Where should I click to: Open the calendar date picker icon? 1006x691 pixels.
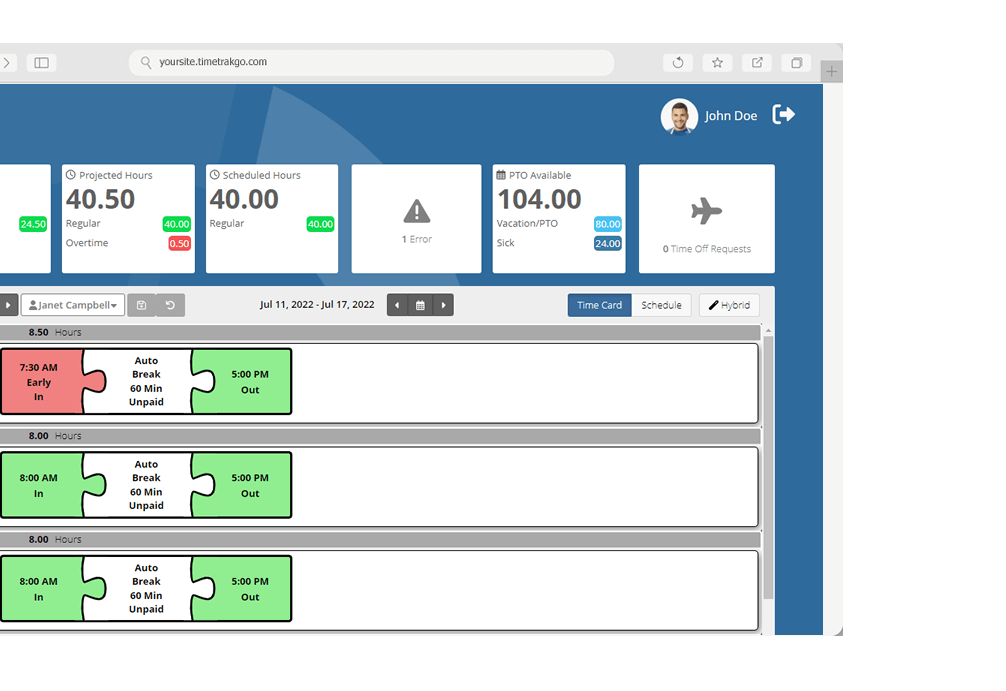click(420, 305)
